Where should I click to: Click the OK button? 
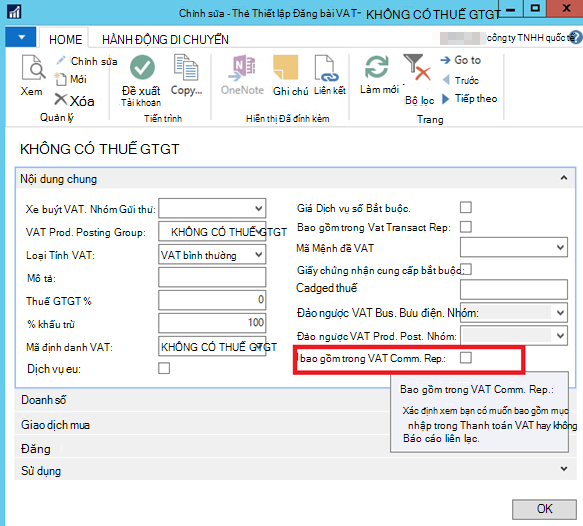point(544,509)
